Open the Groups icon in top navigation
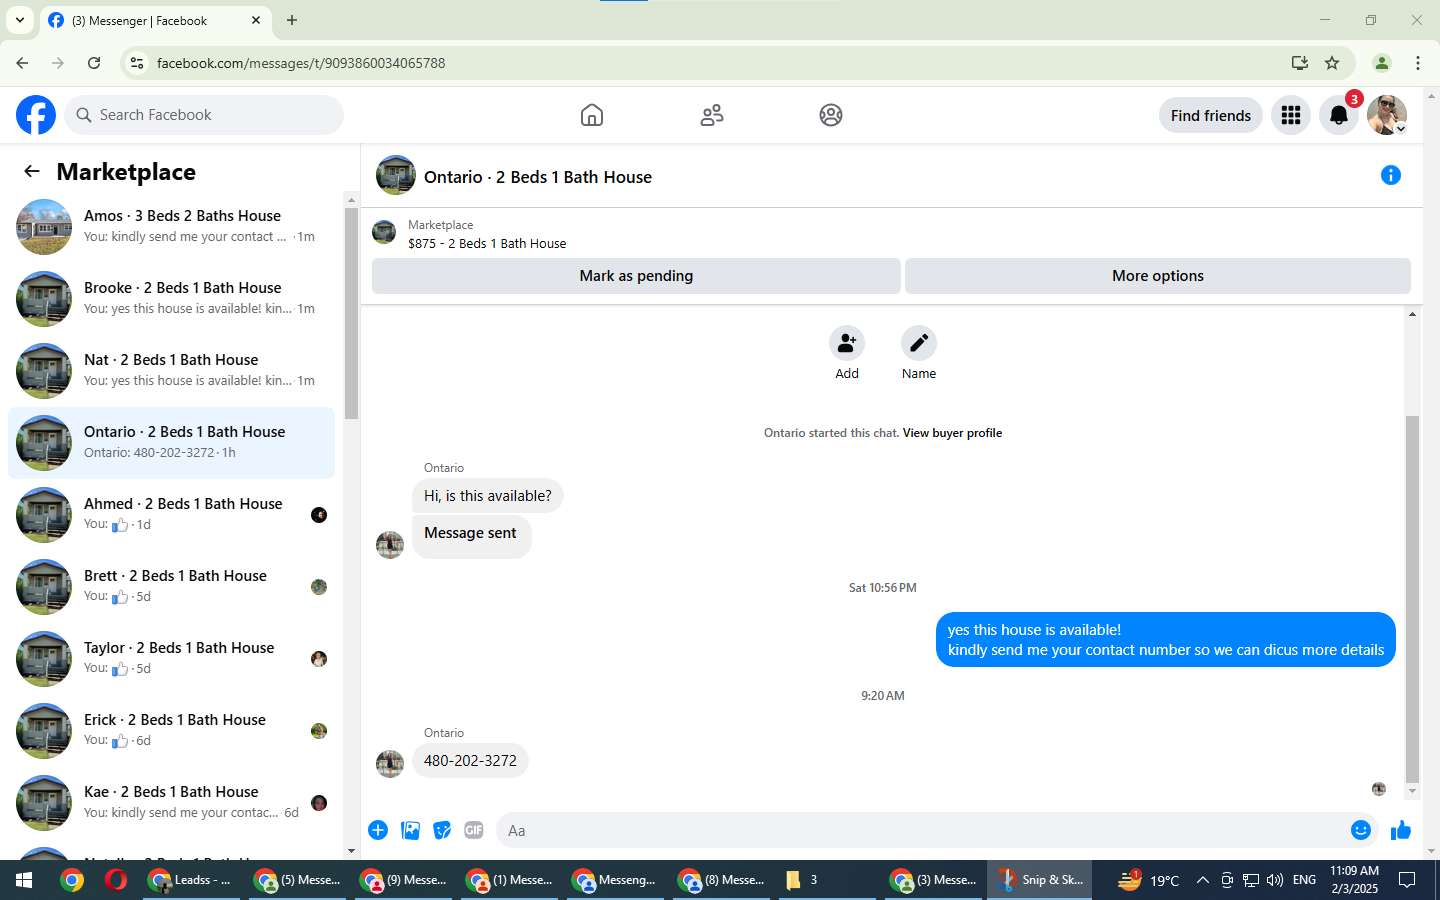The image size is (1440, 900). coord(831,115)
